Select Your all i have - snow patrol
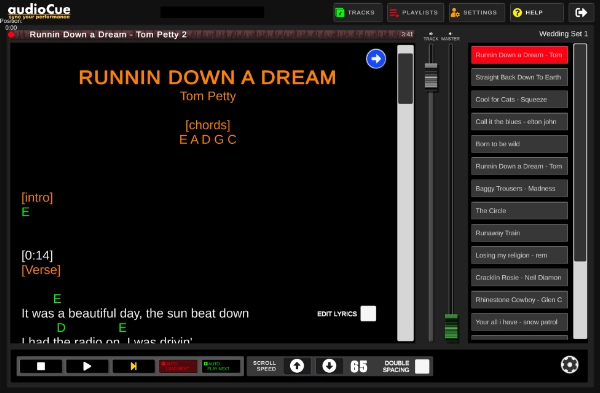Image resolution: width=600 pixels, height=393 pixels. (x=519, y=322)
